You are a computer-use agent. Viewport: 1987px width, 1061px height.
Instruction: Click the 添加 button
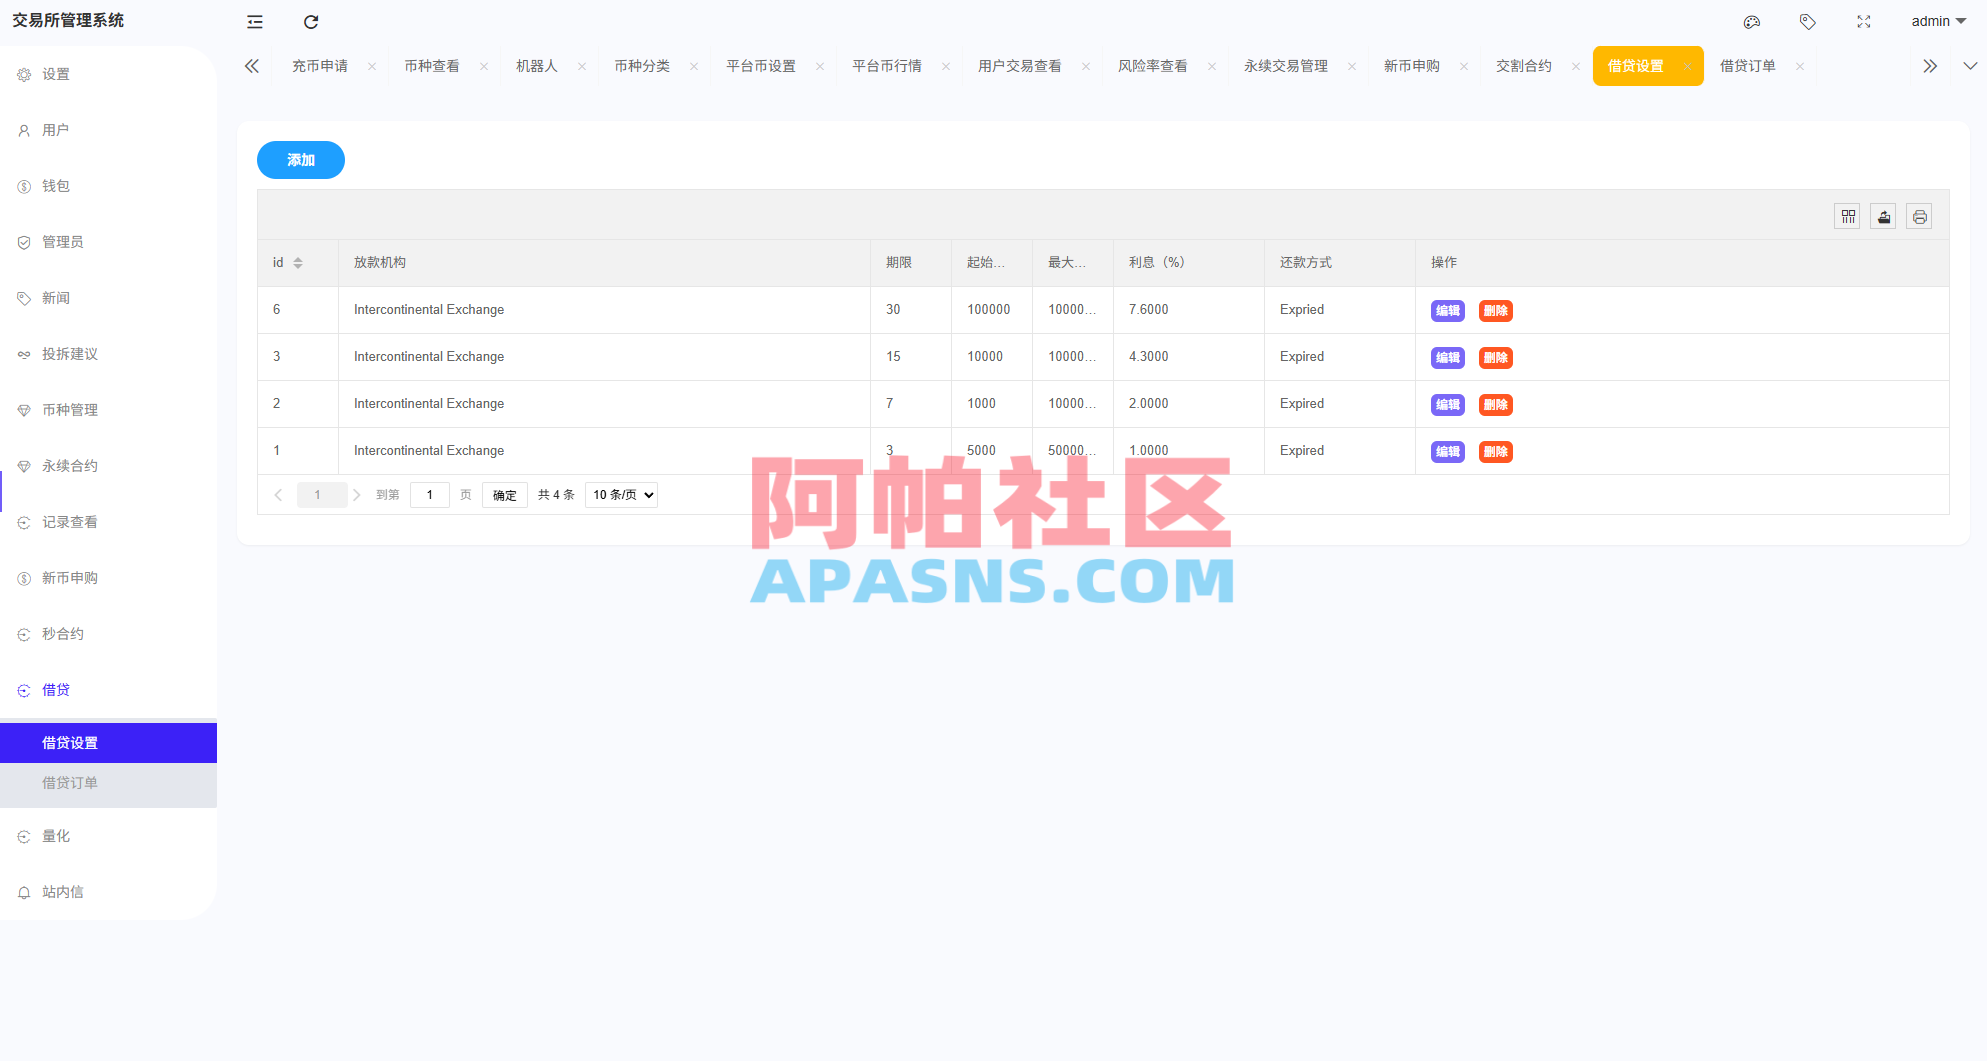[300, 160]
